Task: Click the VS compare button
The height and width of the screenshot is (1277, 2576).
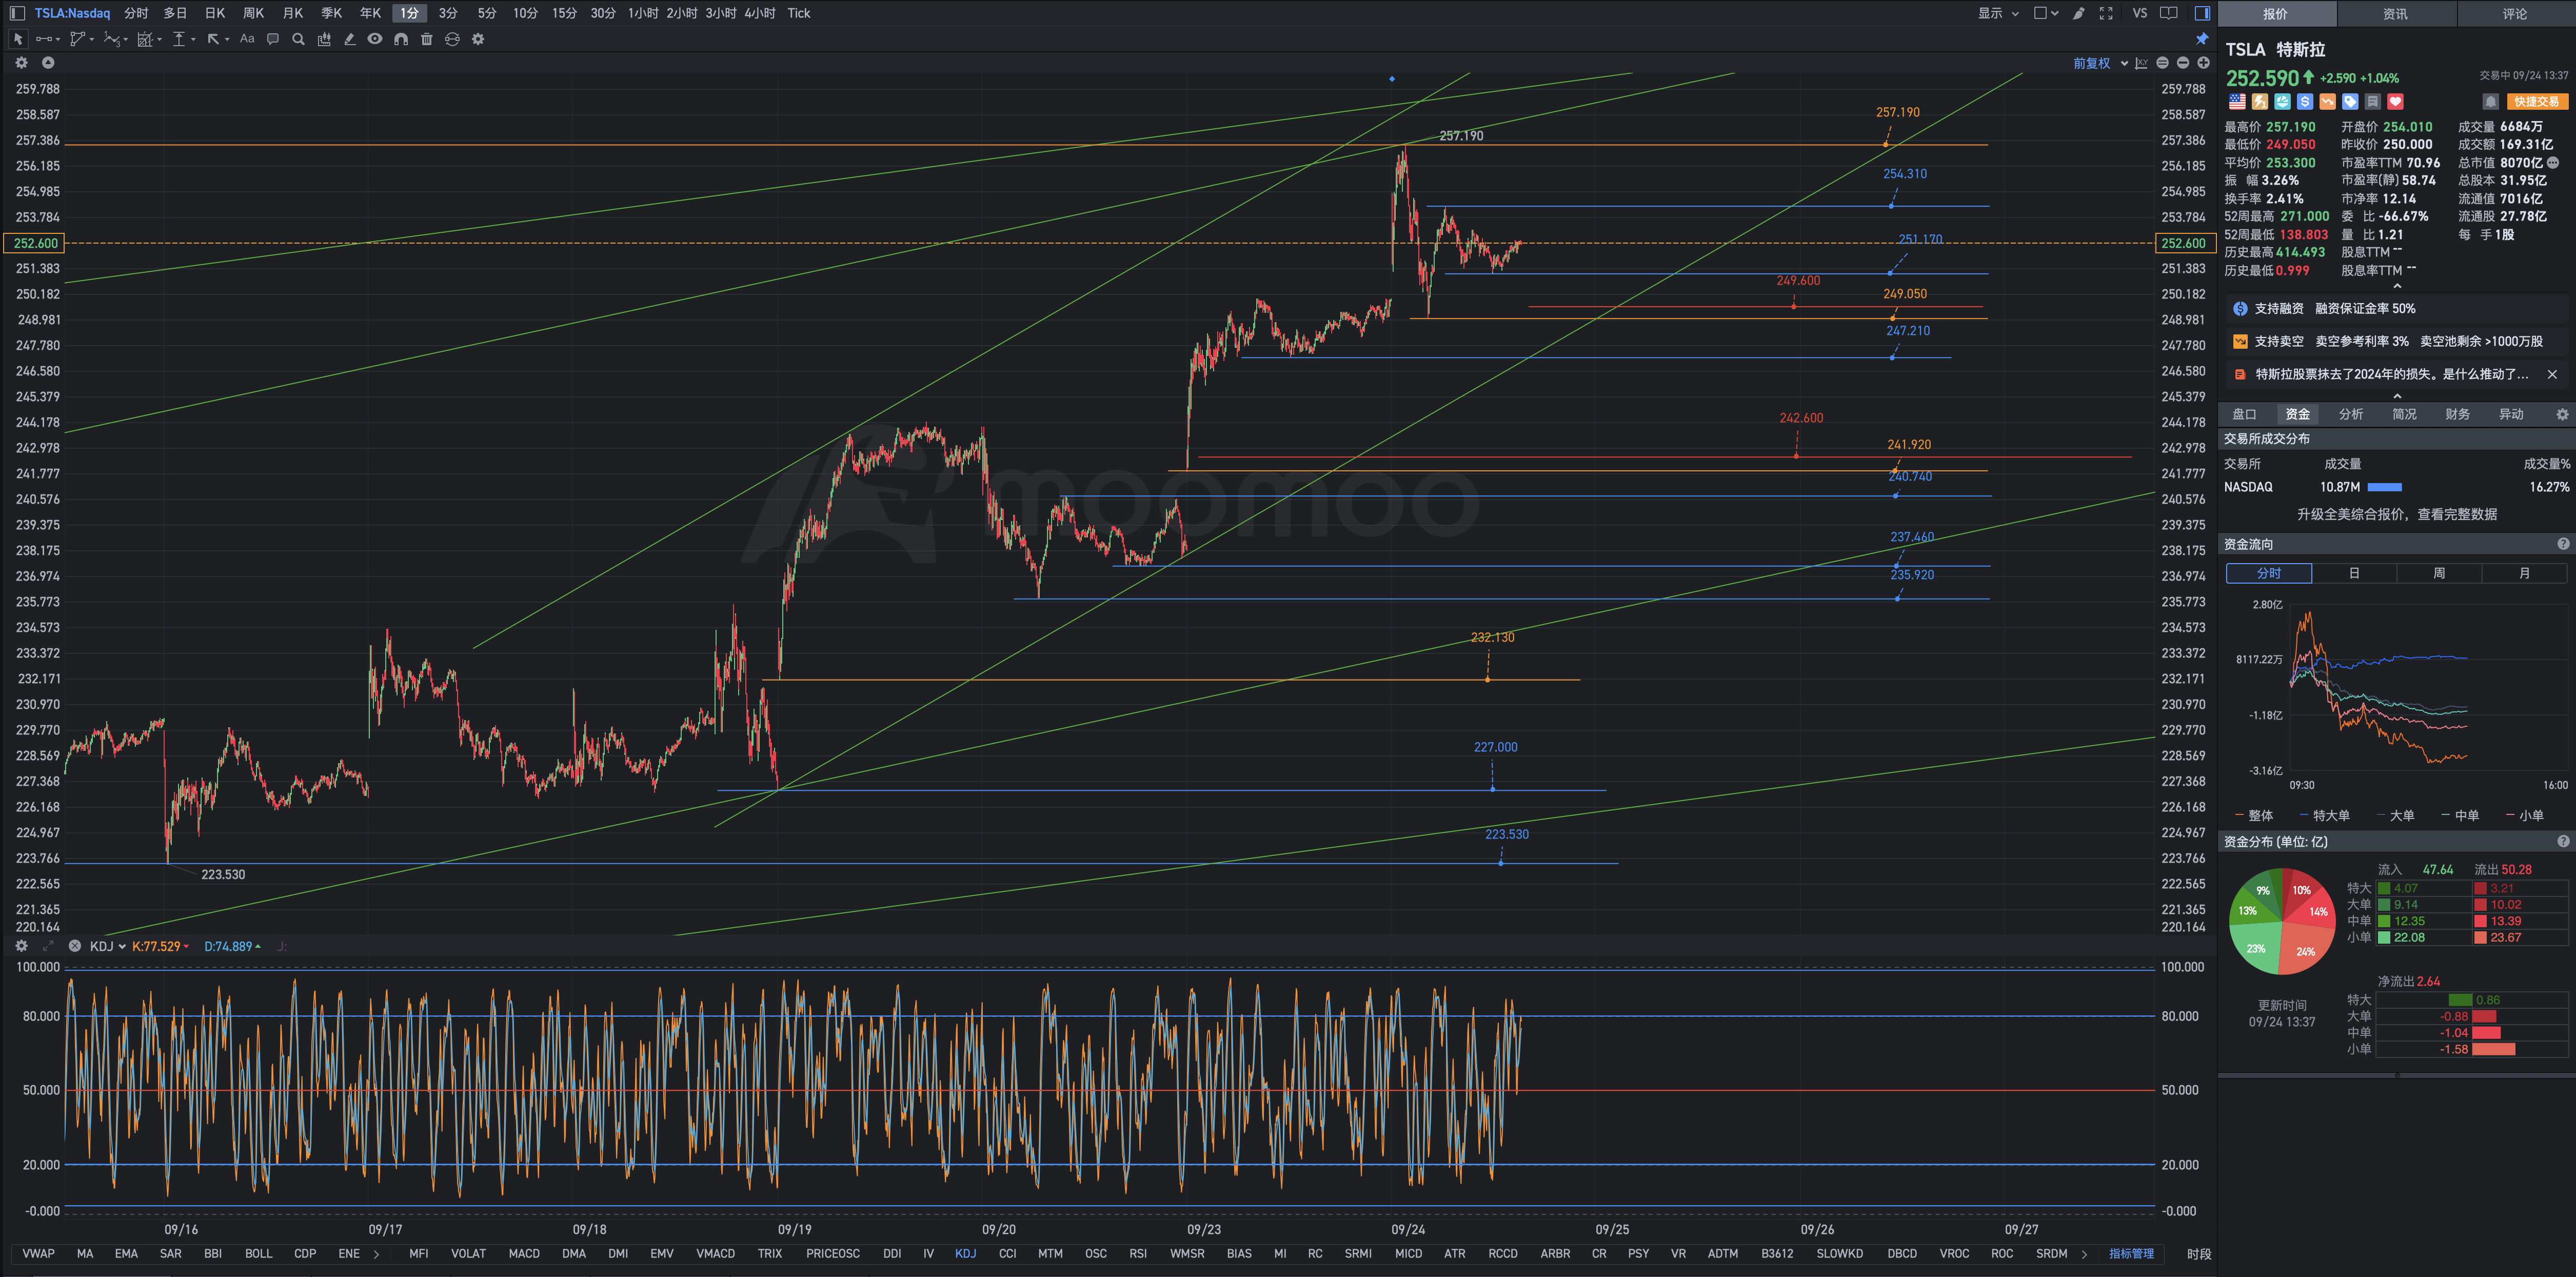Action: (2139, 13)
